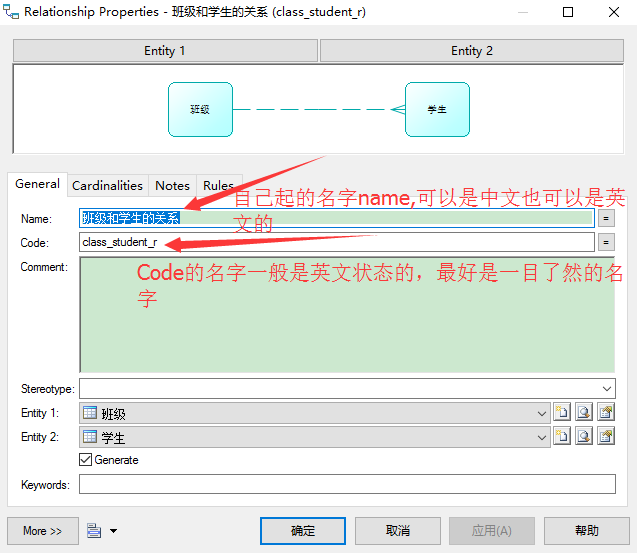Open the Rules tab
This screenshot has height=553, width=637.
(x=219, y=186)
